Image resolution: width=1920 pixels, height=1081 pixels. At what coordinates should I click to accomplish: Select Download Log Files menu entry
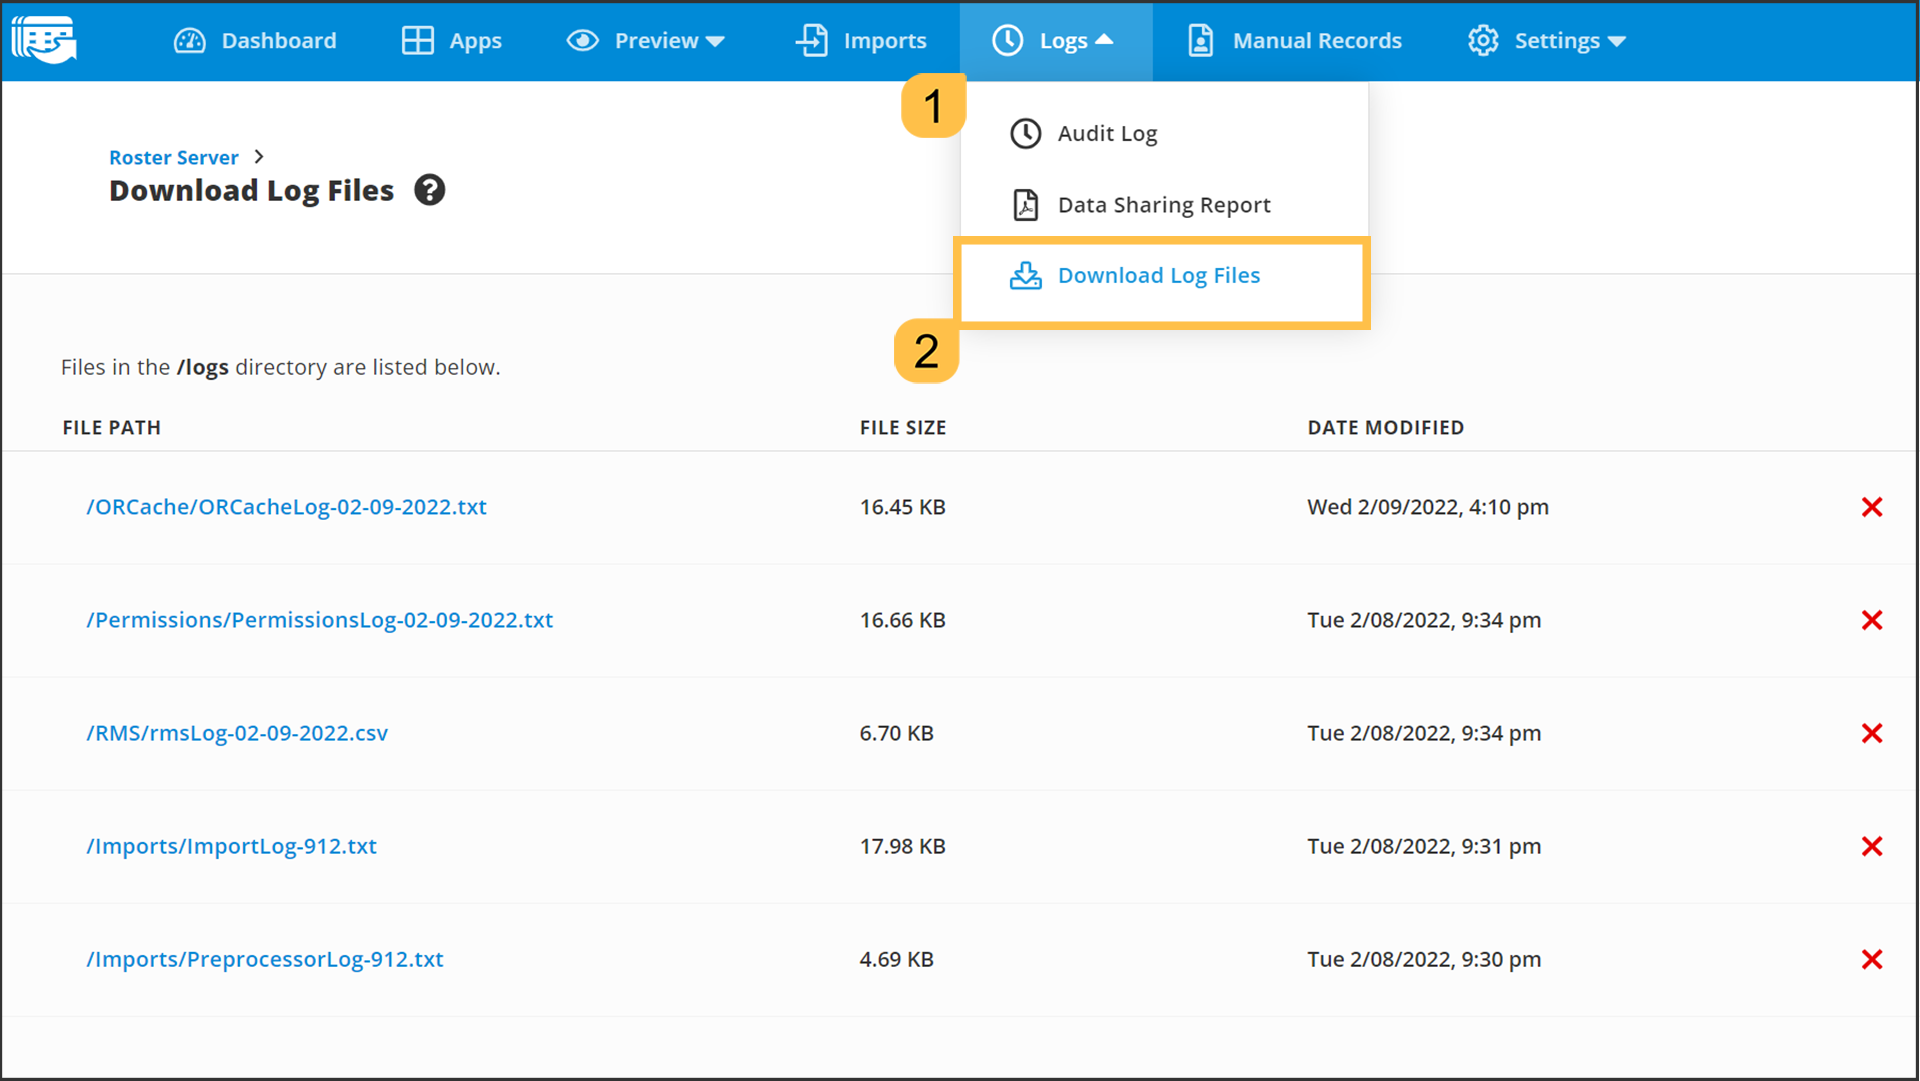(1158, 276)
